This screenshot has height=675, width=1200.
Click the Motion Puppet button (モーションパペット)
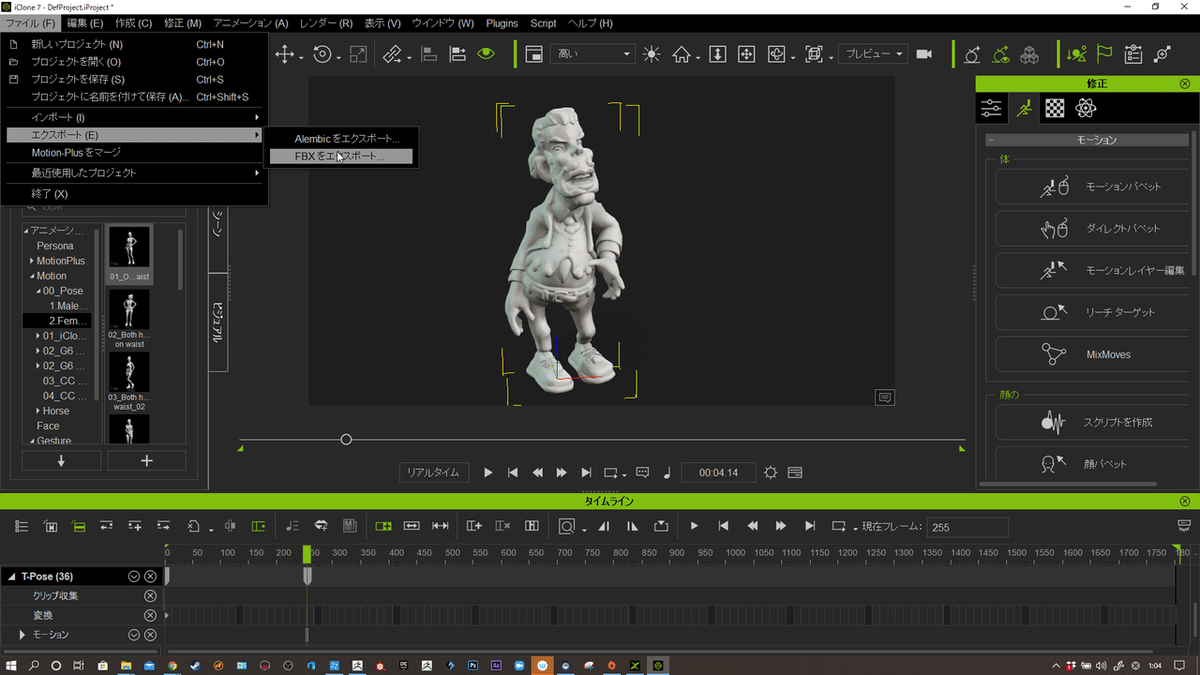[x=1091, y=187]
